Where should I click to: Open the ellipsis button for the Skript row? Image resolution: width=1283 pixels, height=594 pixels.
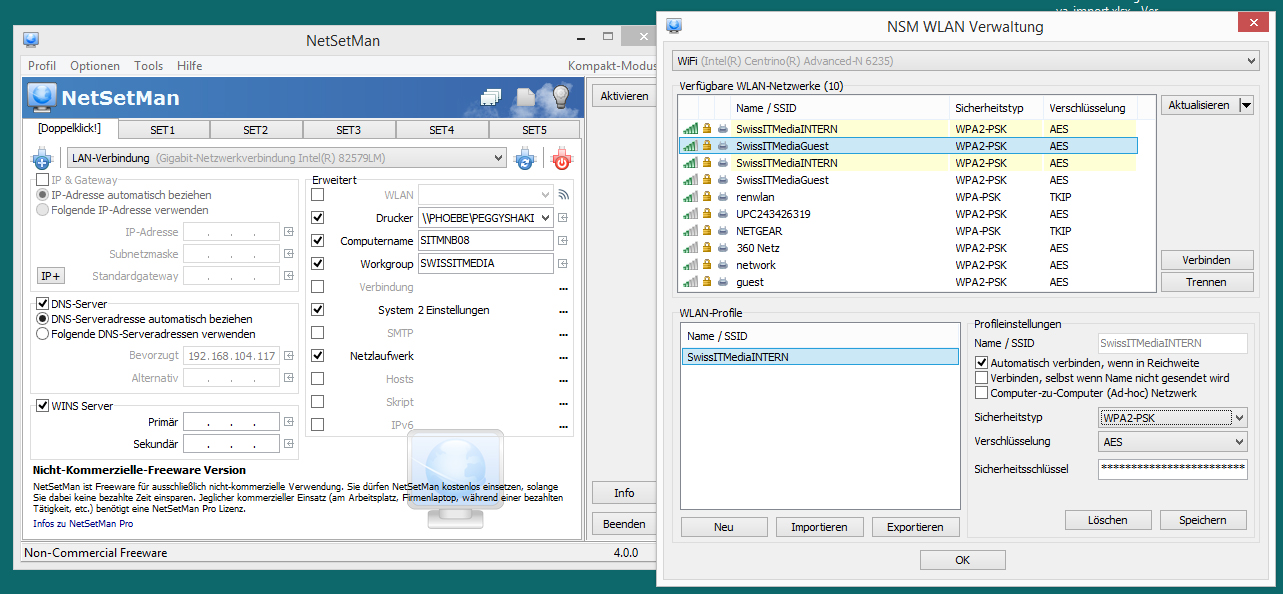pos(563,403)
